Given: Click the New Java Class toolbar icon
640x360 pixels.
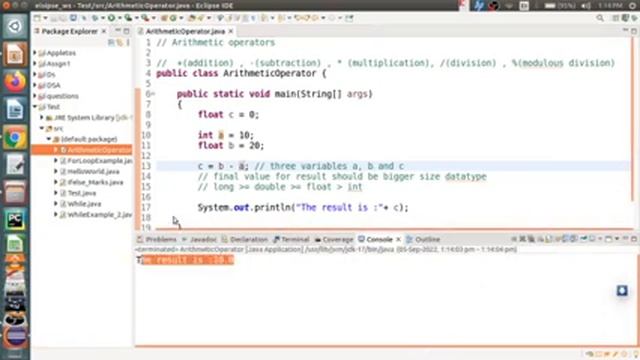Looking at the screenshot, I should click(x=173, y=18).
